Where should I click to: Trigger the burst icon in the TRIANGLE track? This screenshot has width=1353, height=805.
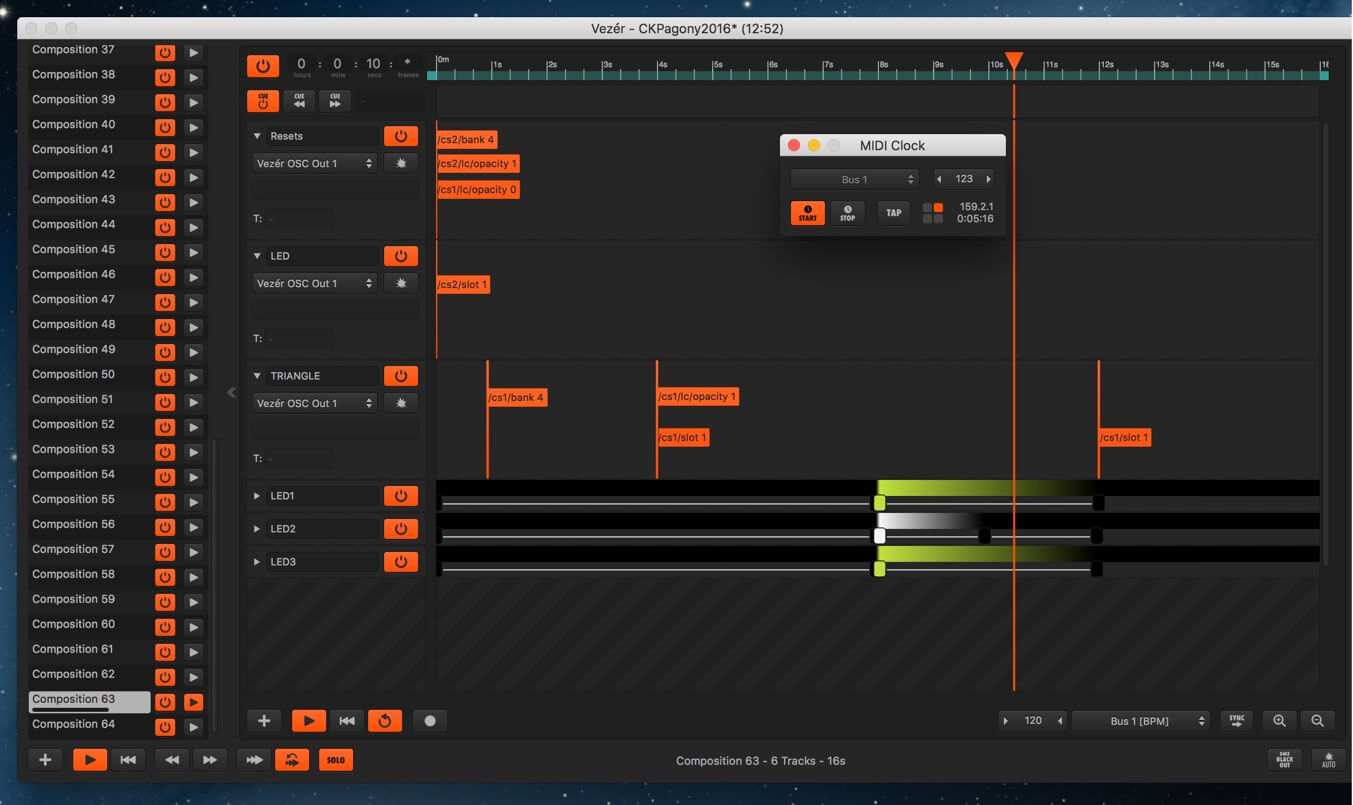pos(401,403)
